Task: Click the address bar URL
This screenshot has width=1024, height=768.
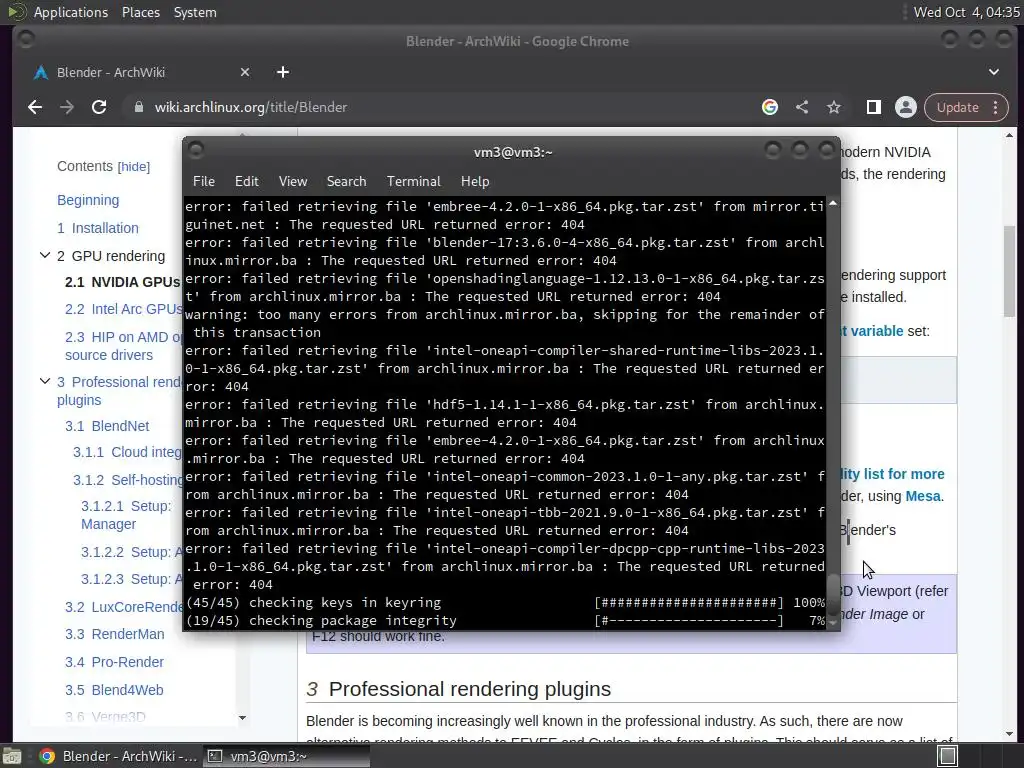Action: (251, 107)
